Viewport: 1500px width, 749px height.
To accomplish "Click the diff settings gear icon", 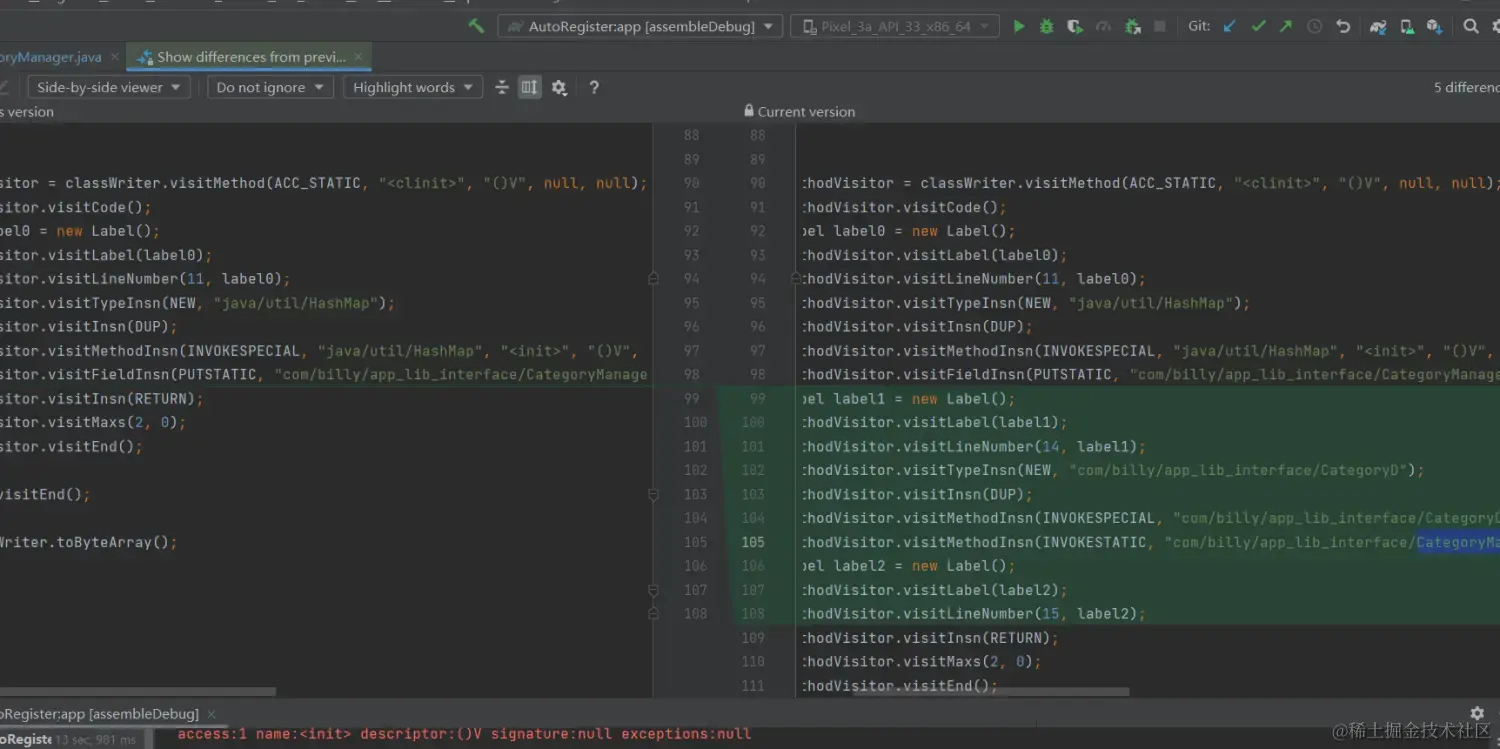I will (x=559, y=87).
